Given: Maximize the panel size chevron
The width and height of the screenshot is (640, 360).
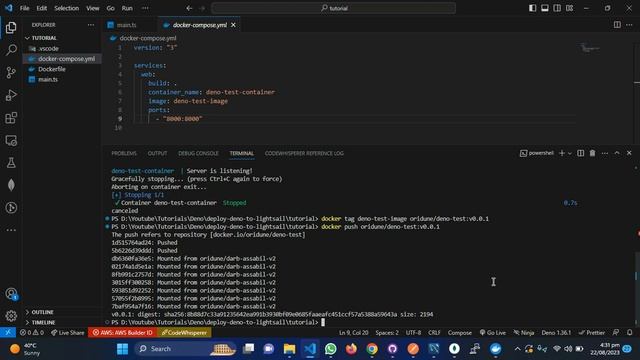Looking at the screenshot, I should tap(617, 153).
